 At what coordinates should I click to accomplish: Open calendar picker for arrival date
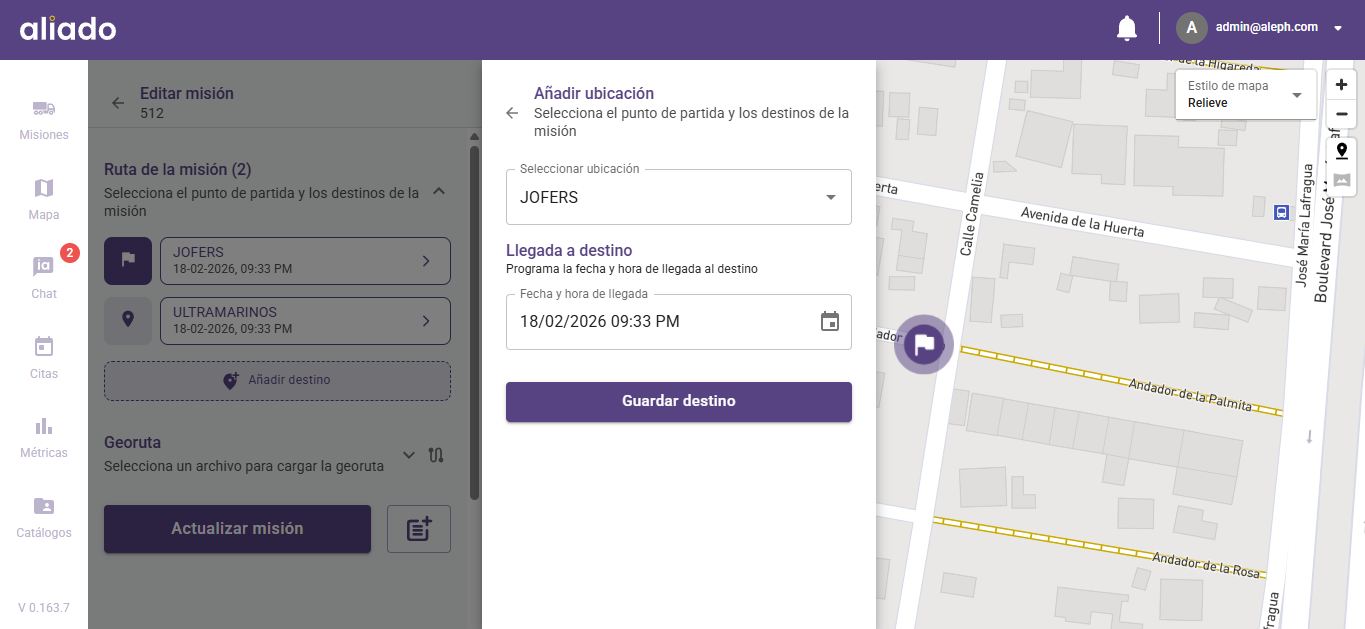pos(829,321)
